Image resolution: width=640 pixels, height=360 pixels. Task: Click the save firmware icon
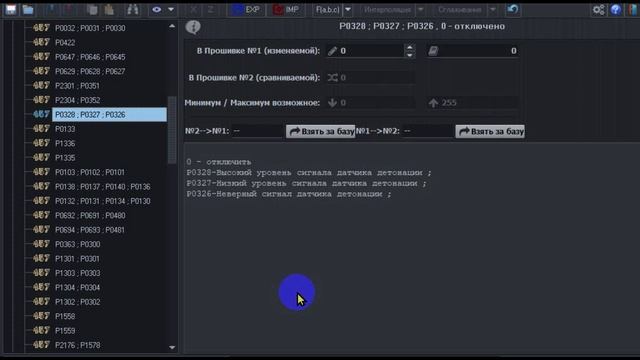tap(11, 9)
